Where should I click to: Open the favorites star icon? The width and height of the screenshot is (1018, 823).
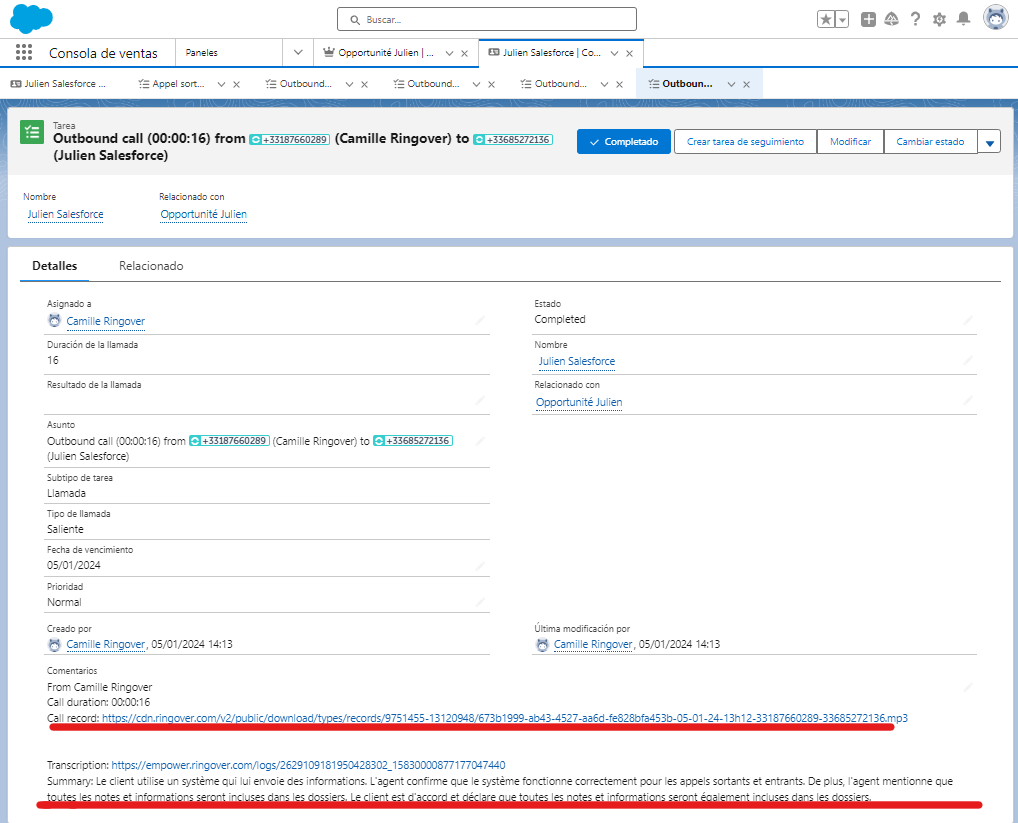pyautogui.click(x=826, y=19)
